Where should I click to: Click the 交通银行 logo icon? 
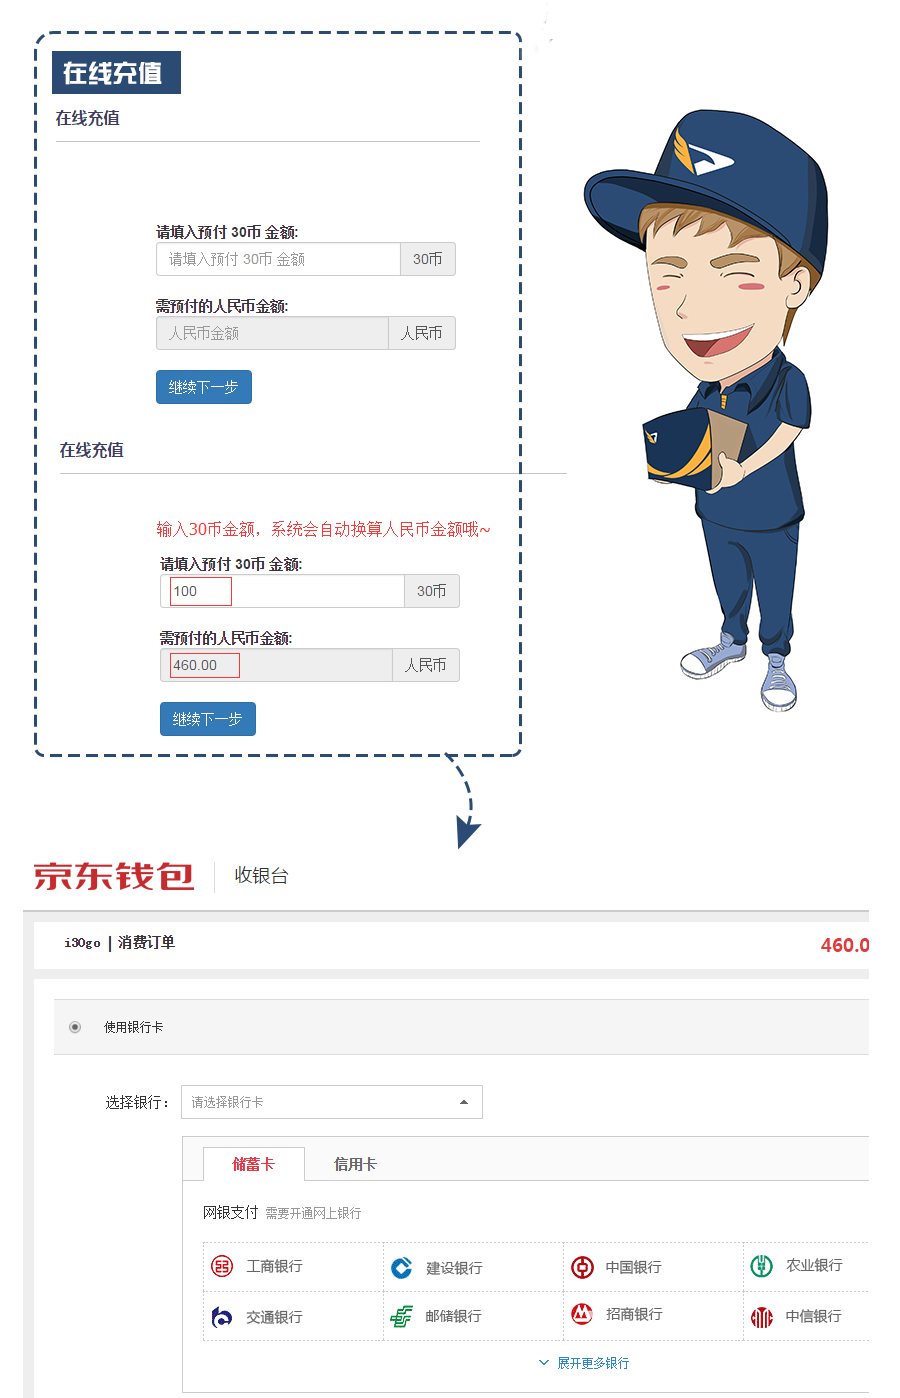[x=222, y=1317]
